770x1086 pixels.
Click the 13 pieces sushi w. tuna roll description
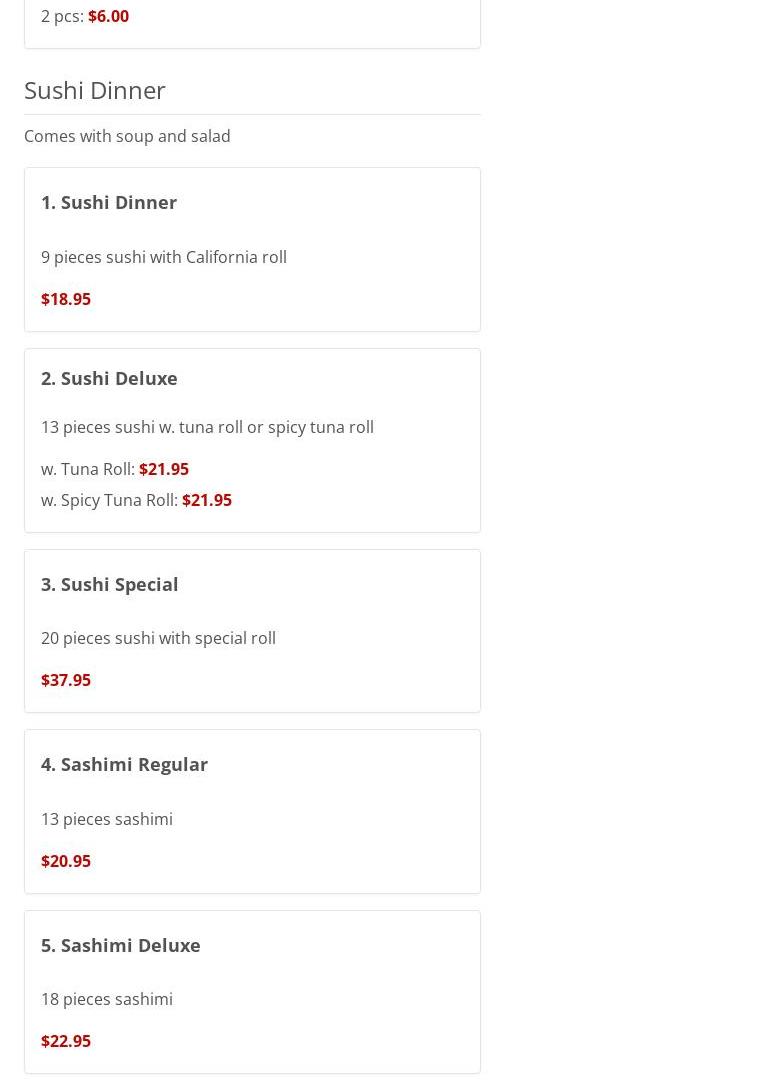207,427
